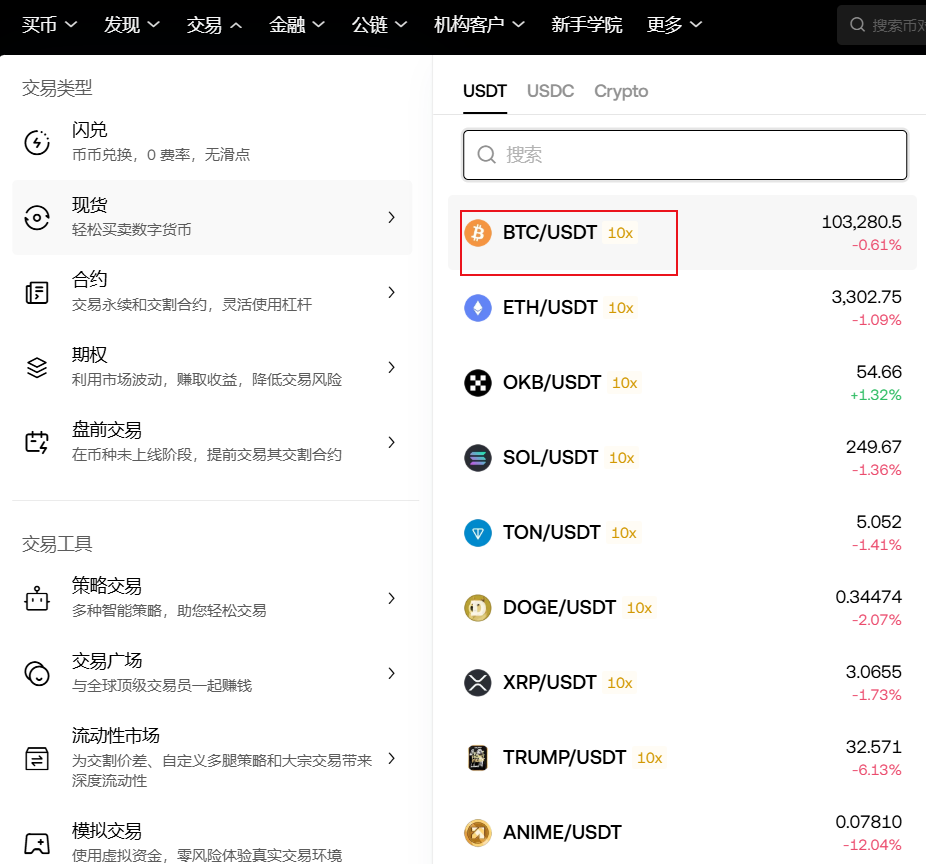Expand the 买币 dropdown menu
Image resolution: width=926 pixels, height=864 pixels.
[x=50, y=25]
